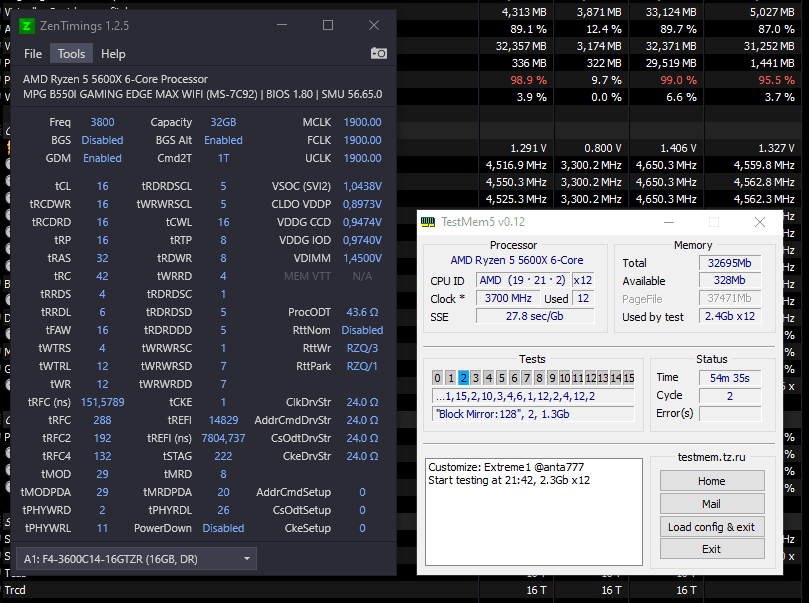Click the Cmd2T 1T value
Screen dimensions: 809x603
[223, 158]
